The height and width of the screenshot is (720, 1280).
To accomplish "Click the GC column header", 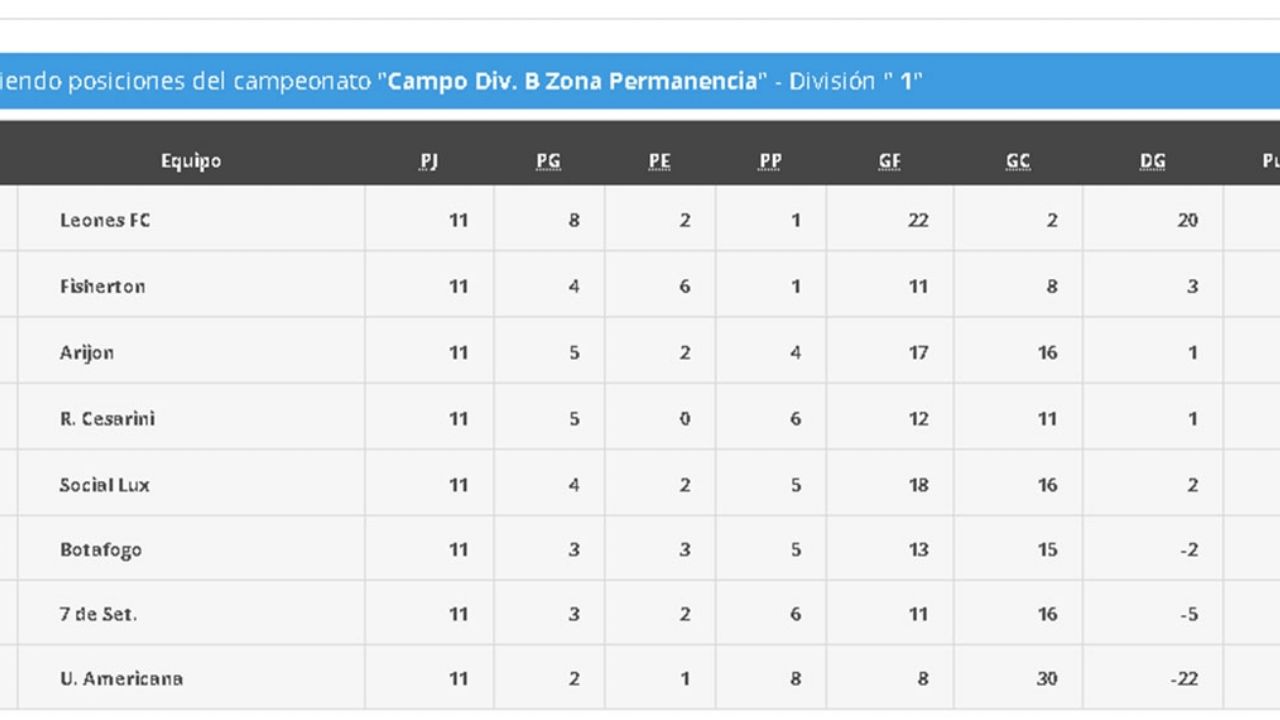I will click(1018, 161).
